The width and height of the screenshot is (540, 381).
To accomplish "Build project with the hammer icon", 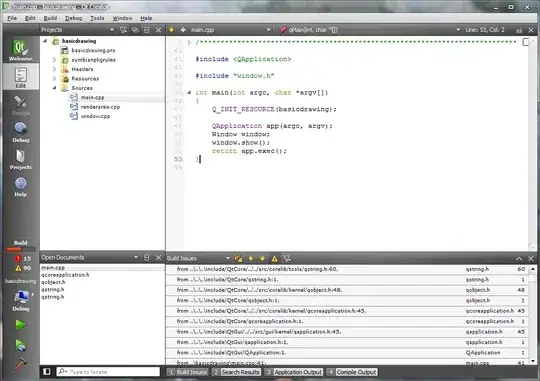I will pyautogui.click(x=20, y=364).
